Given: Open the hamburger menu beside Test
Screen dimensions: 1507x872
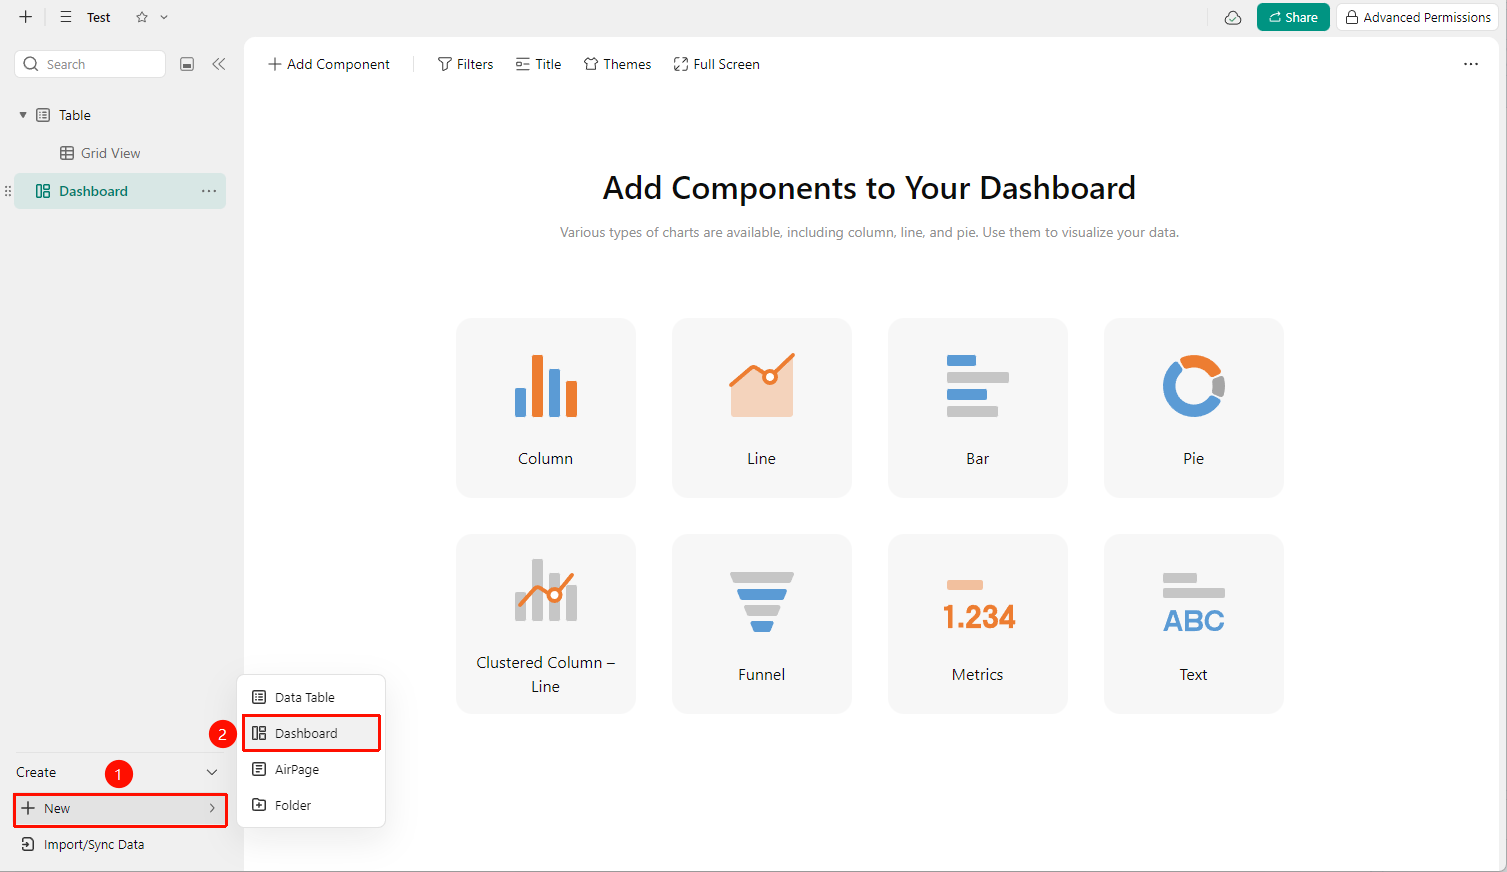Looking at the screenshot, I should pyautogui.click(x=66, y=17).
